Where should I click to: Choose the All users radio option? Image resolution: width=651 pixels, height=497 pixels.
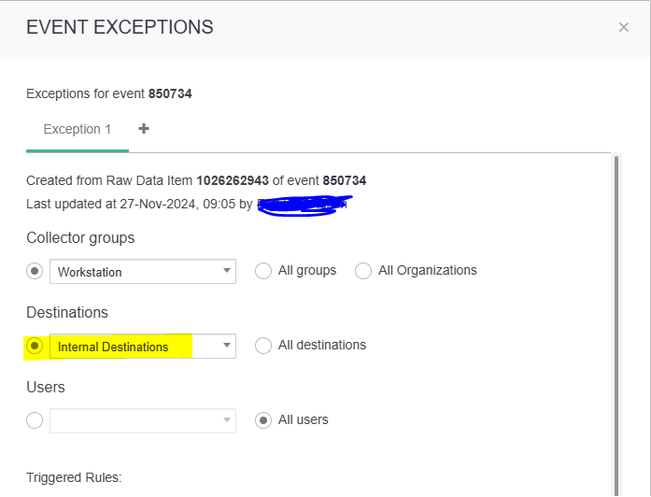click(x=264, y=420)
